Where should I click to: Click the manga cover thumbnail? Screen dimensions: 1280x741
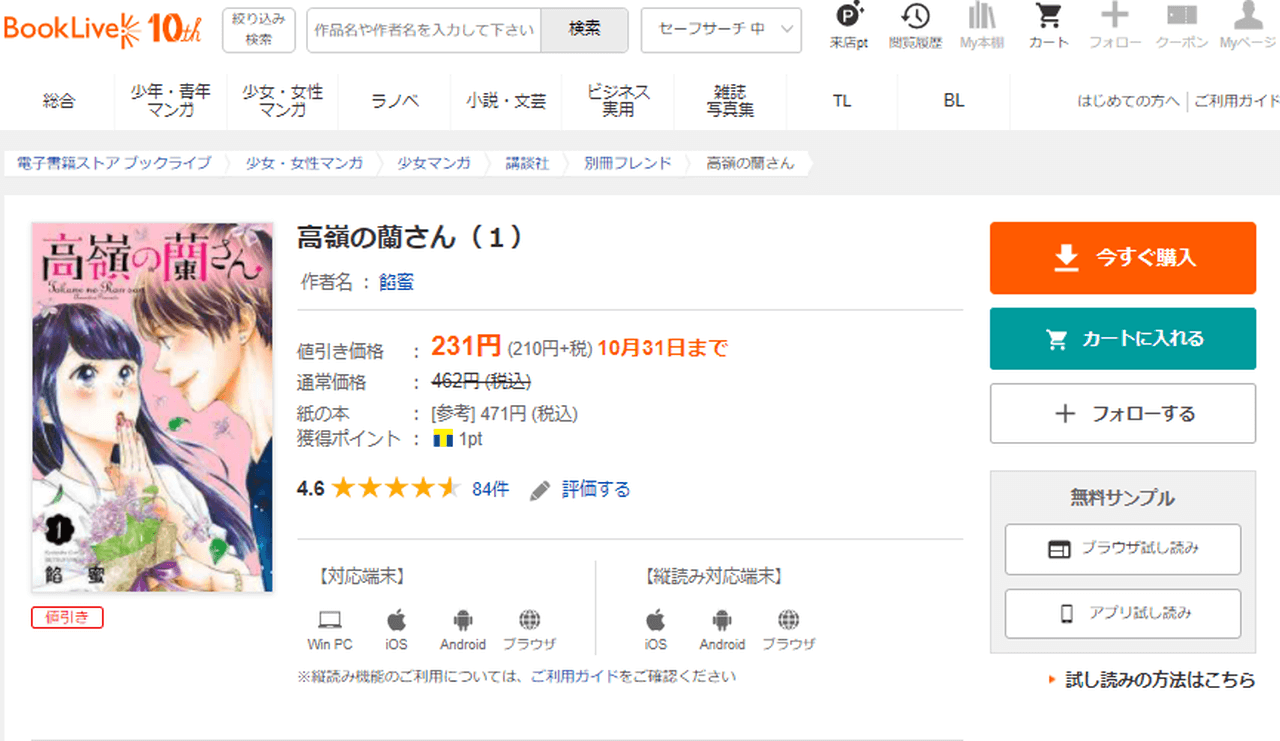(x=152, y=407)
